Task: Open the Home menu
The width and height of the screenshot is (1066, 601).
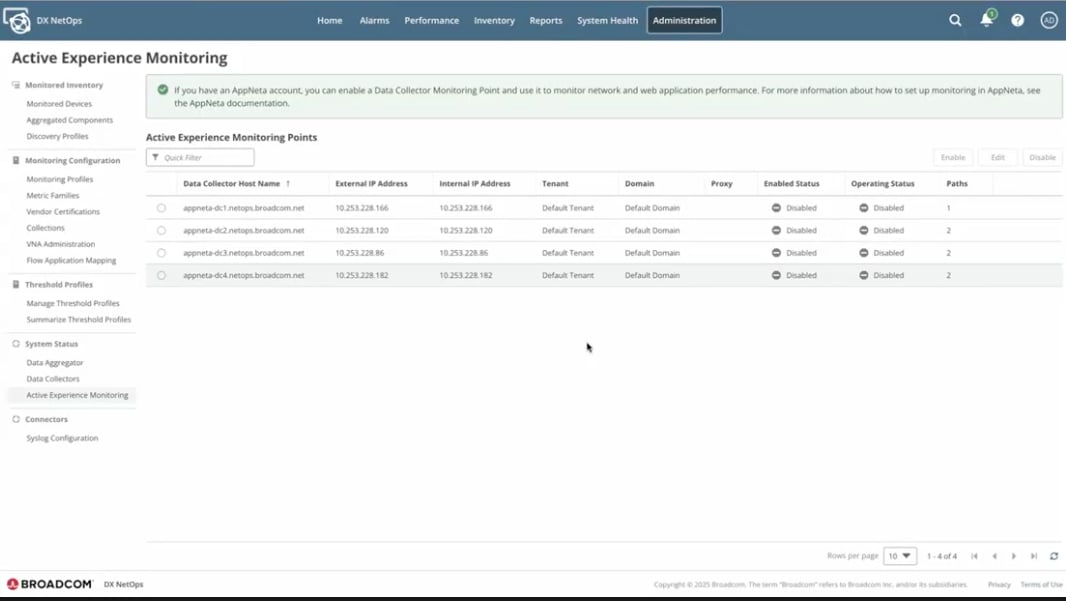Action: (x=330, y=20)
